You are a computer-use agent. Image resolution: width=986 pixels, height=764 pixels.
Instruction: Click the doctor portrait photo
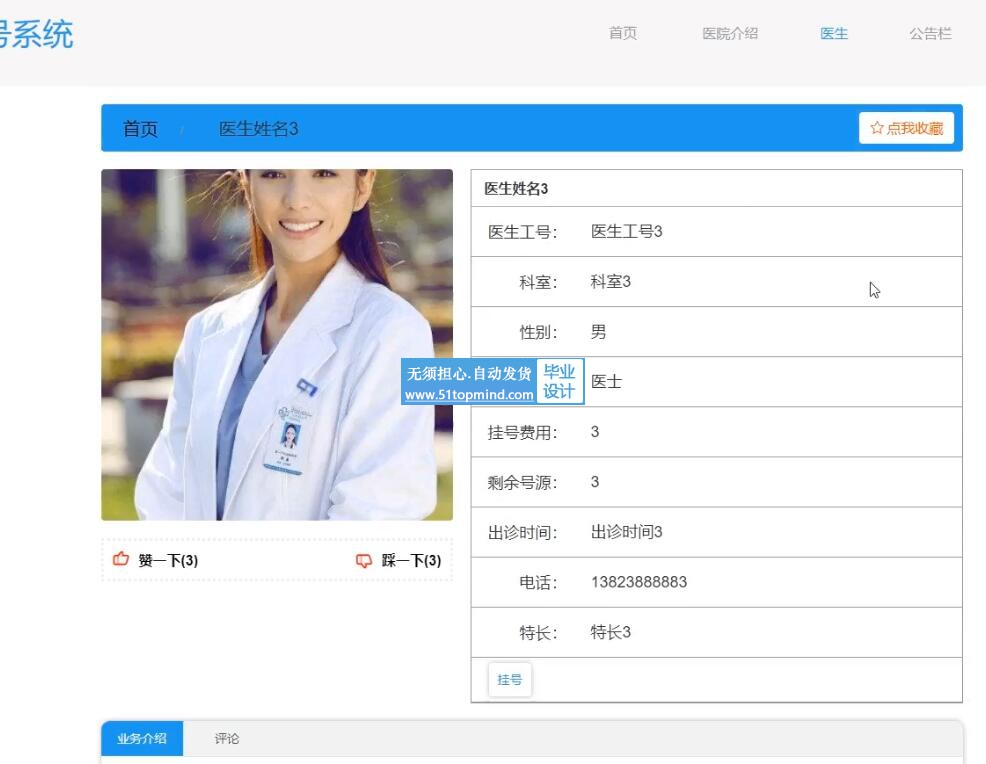click(277, 345)
